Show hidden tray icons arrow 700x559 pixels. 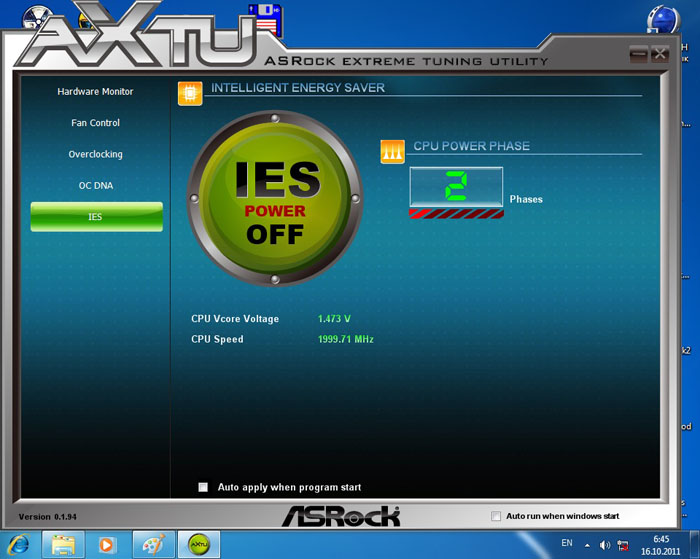(588, 546)
